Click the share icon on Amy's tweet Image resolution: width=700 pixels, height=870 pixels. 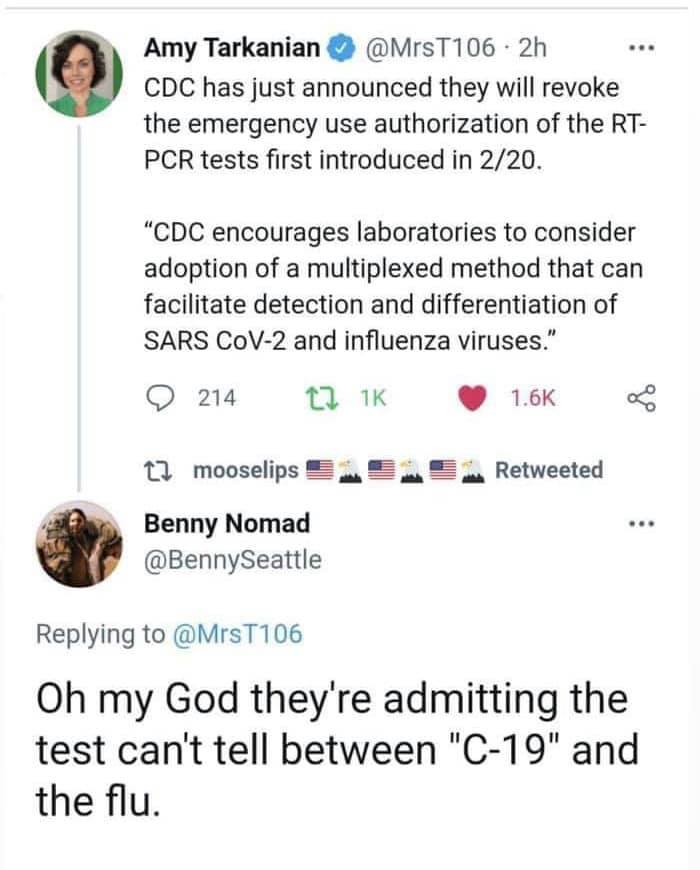(x=641, y=398)
